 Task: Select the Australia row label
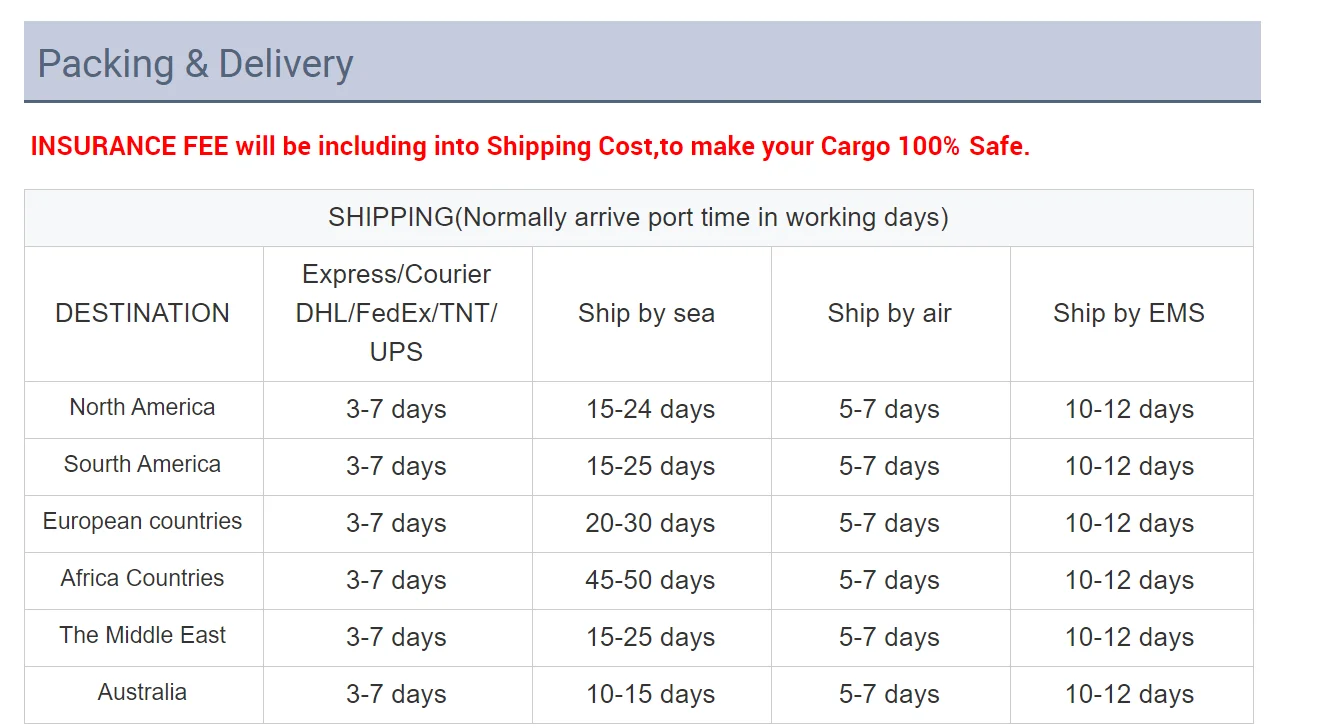pyautogui.click(x=143, y=693)
